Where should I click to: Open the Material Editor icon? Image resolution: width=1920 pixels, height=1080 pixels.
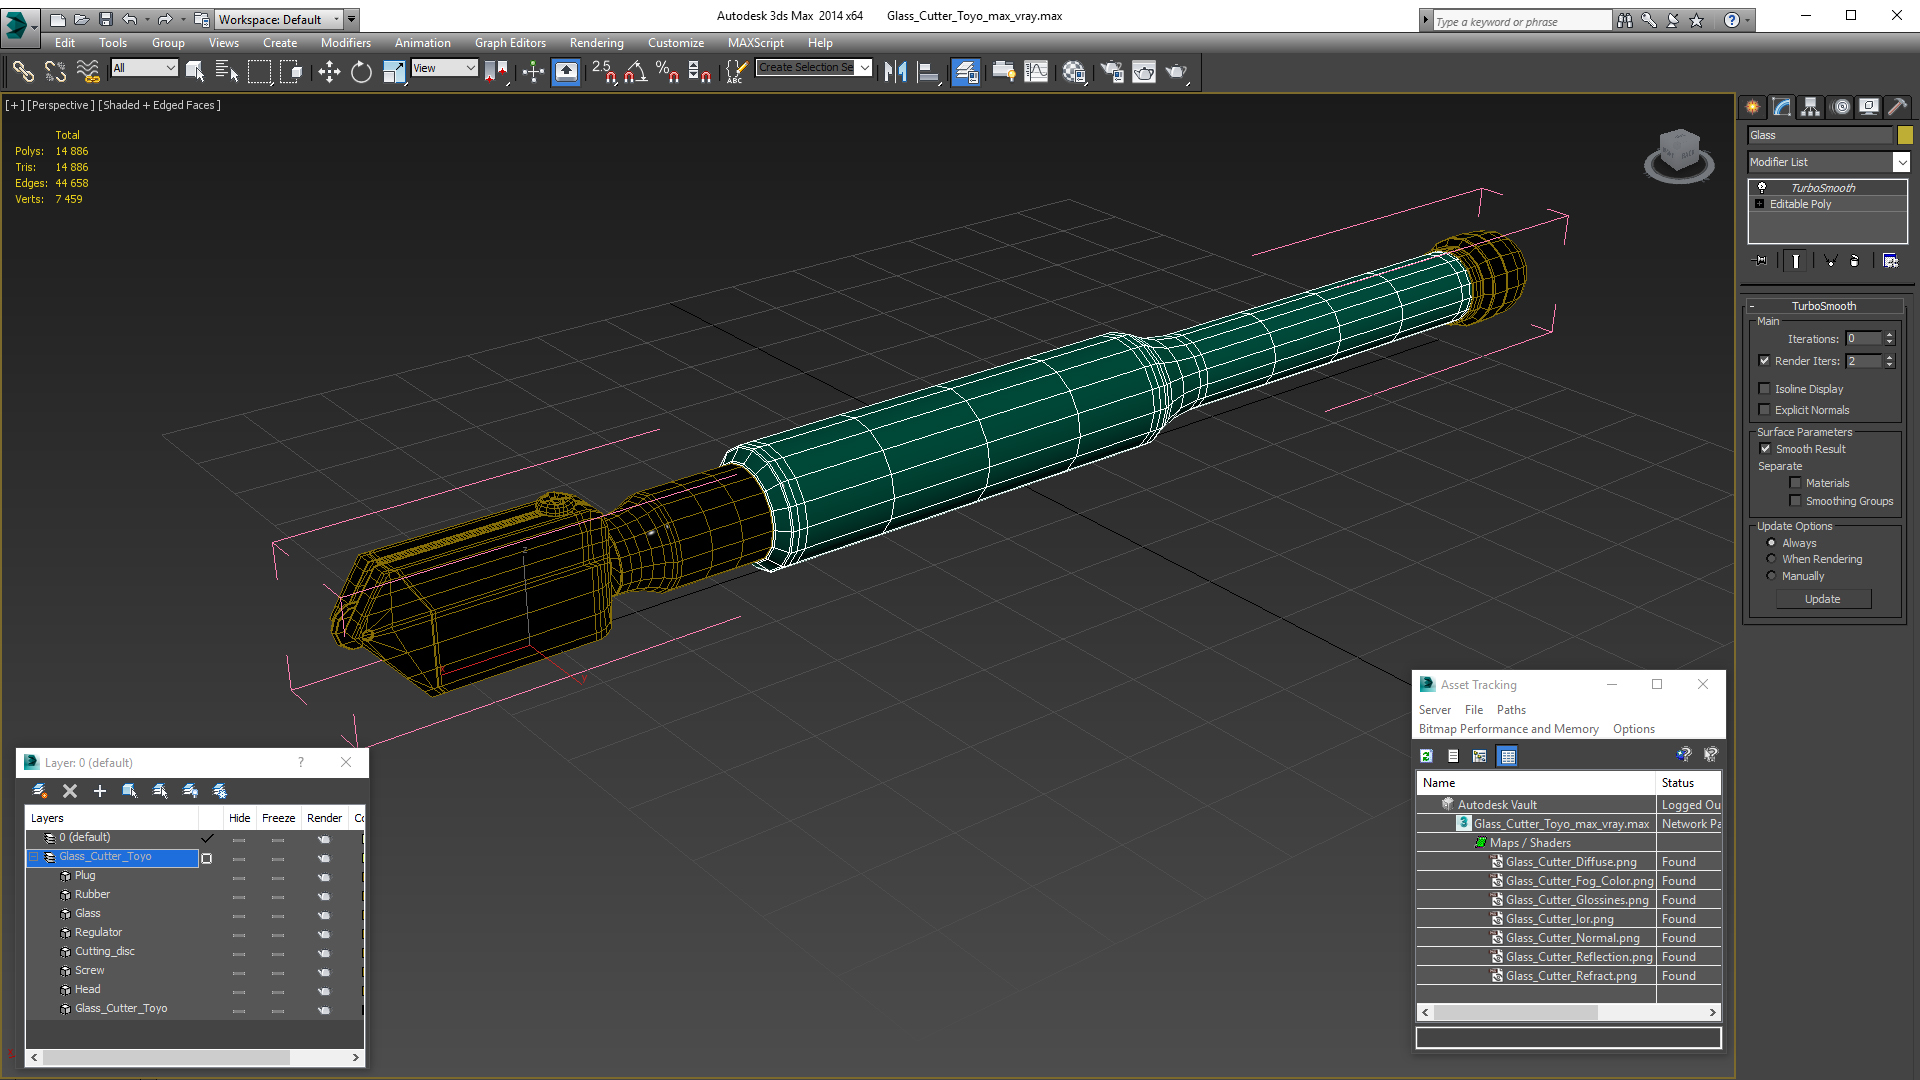pyautogui.click(x=1074, y=71)
